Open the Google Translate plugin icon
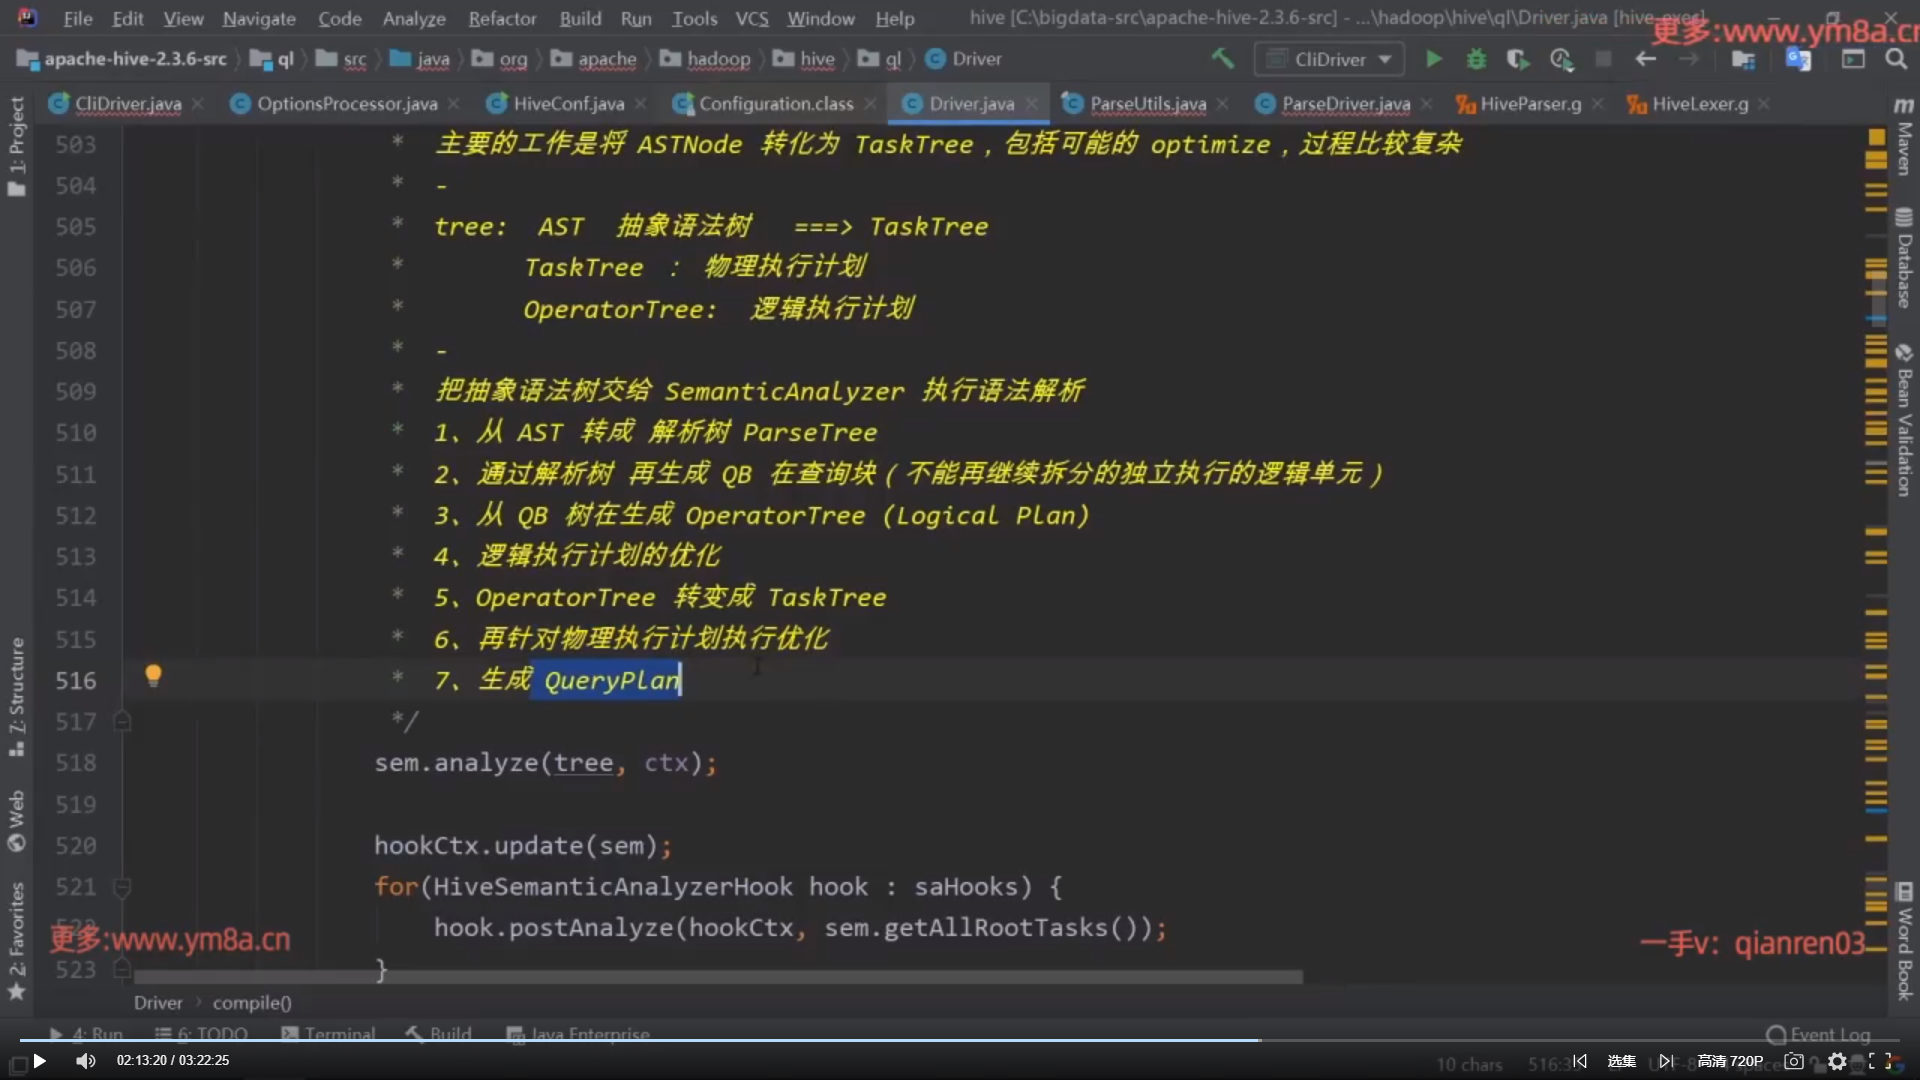Viewport: 1920px width, 1080px height. 1797,59
